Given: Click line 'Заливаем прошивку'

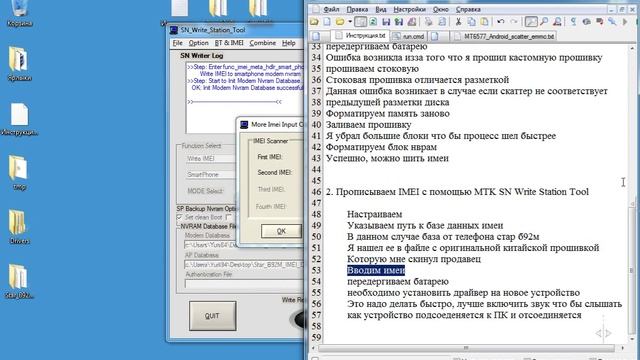Looking at the screenshot, I should coord(369,124).
